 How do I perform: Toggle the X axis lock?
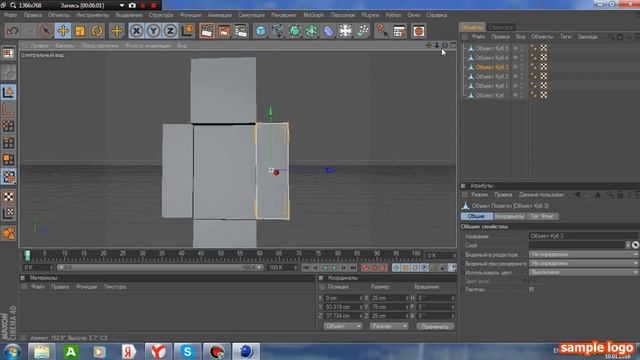click(x=136, y=31)
